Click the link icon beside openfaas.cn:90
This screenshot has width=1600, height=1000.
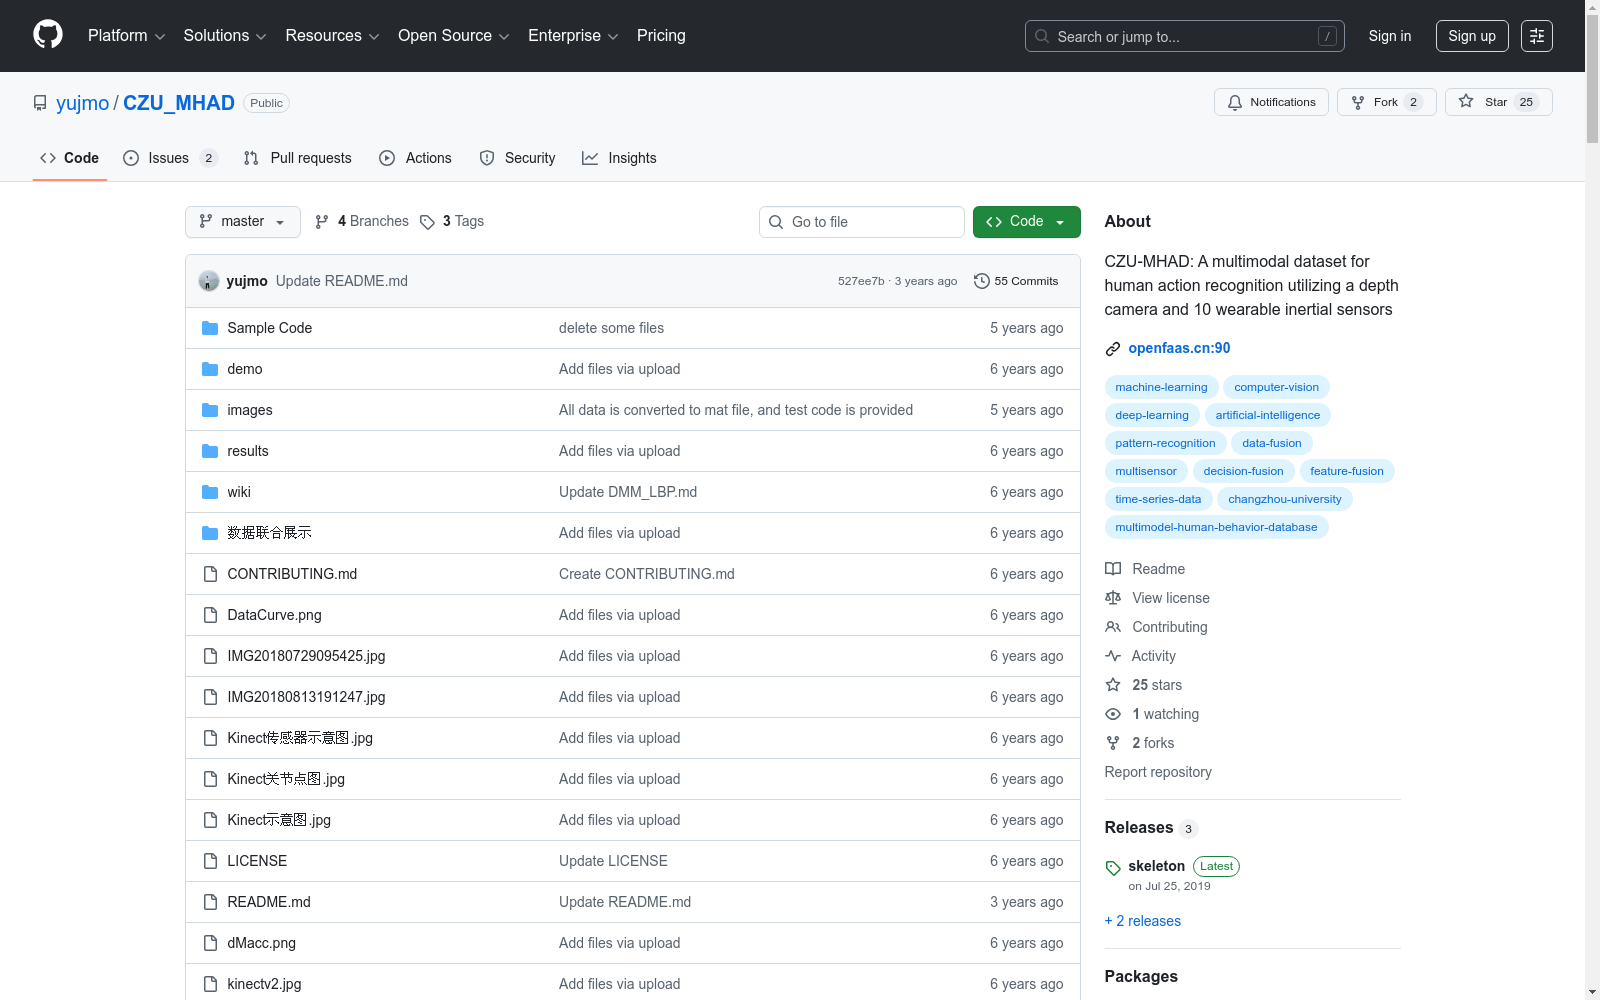[1113, 349]
